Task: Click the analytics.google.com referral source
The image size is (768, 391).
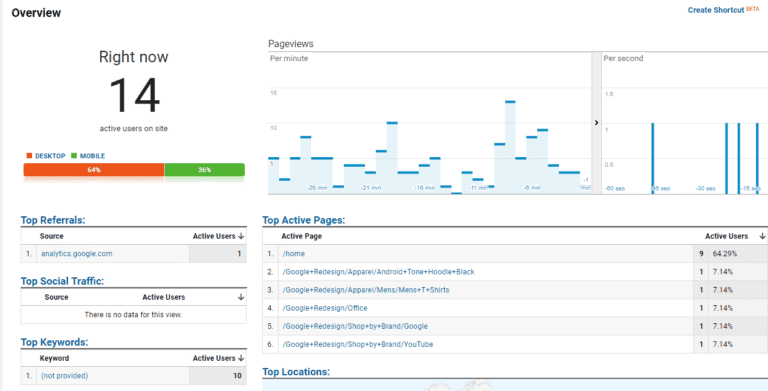Action: (x=76, y=254)
